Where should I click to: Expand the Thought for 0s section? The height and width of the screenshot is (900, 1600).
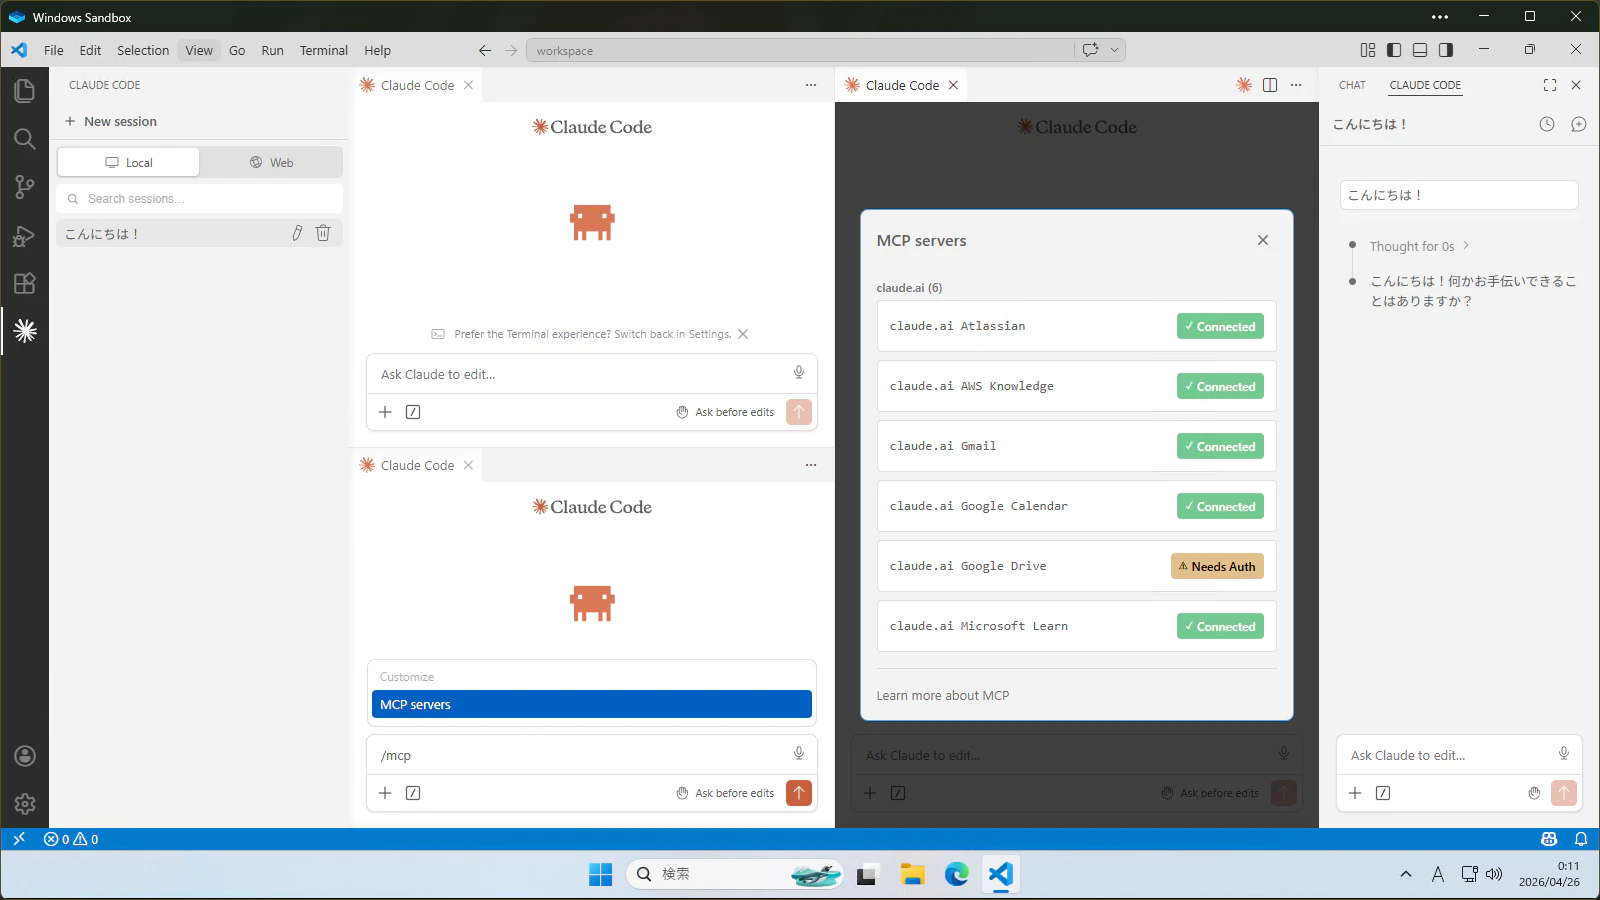click(x=1419, y=246)
